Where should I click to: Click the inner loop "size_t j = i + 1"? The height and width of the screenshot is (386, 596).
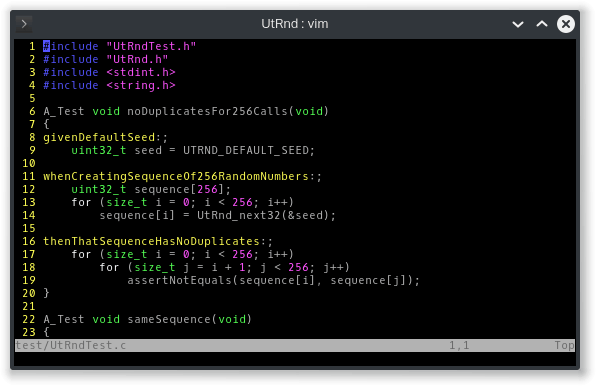point(190,267)
